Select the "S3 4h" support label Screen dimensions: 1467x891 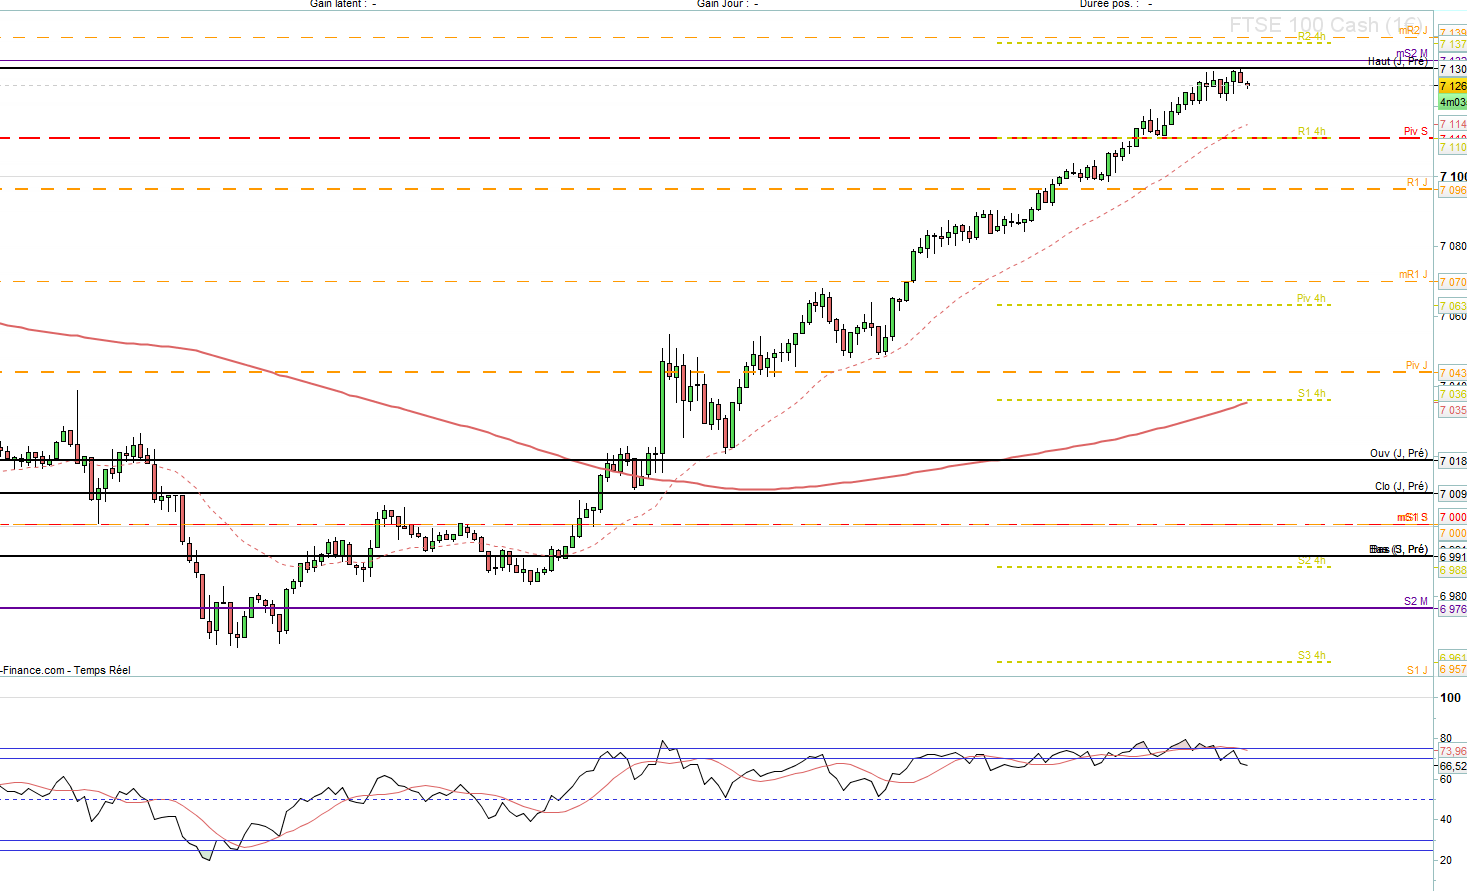pos(1311,656)
